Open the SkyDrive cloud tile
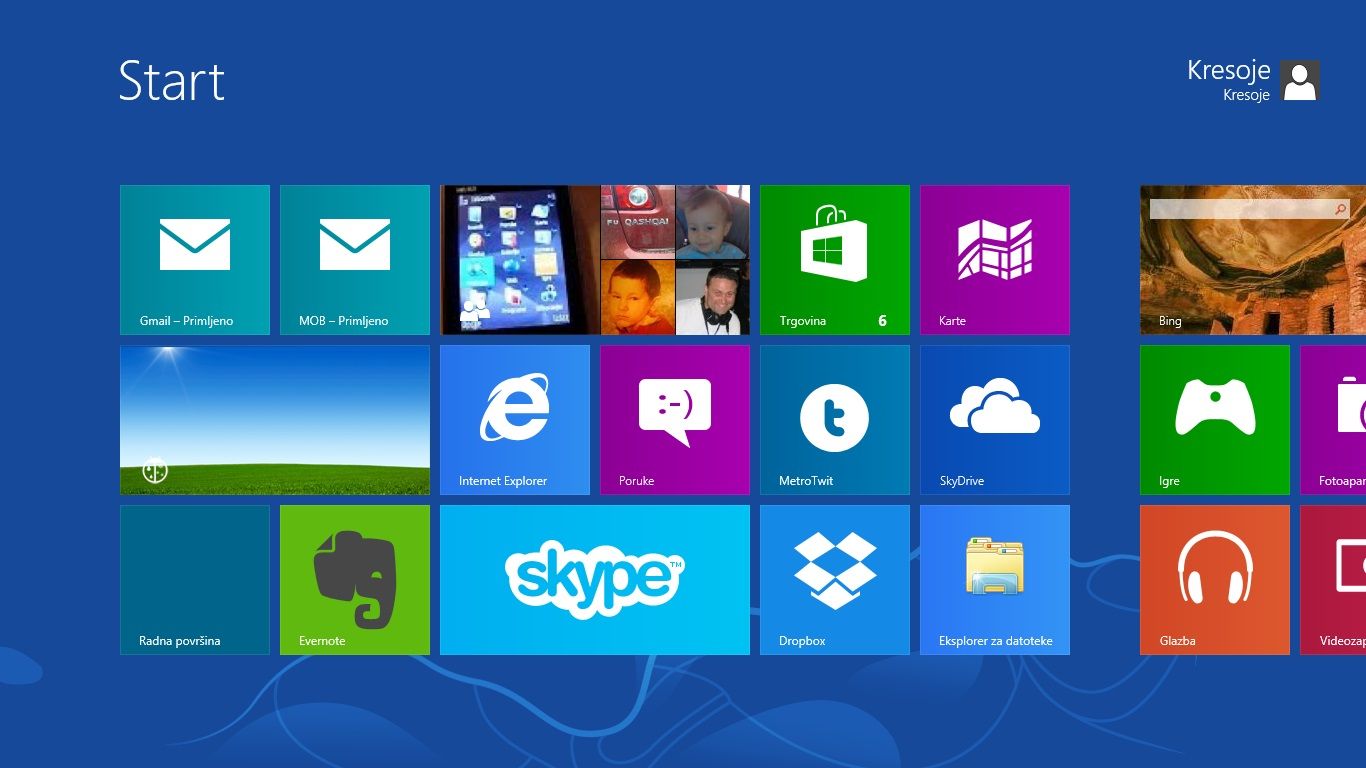The width and height of the screenshot is (1366, 768). click(x=995, y=420)
